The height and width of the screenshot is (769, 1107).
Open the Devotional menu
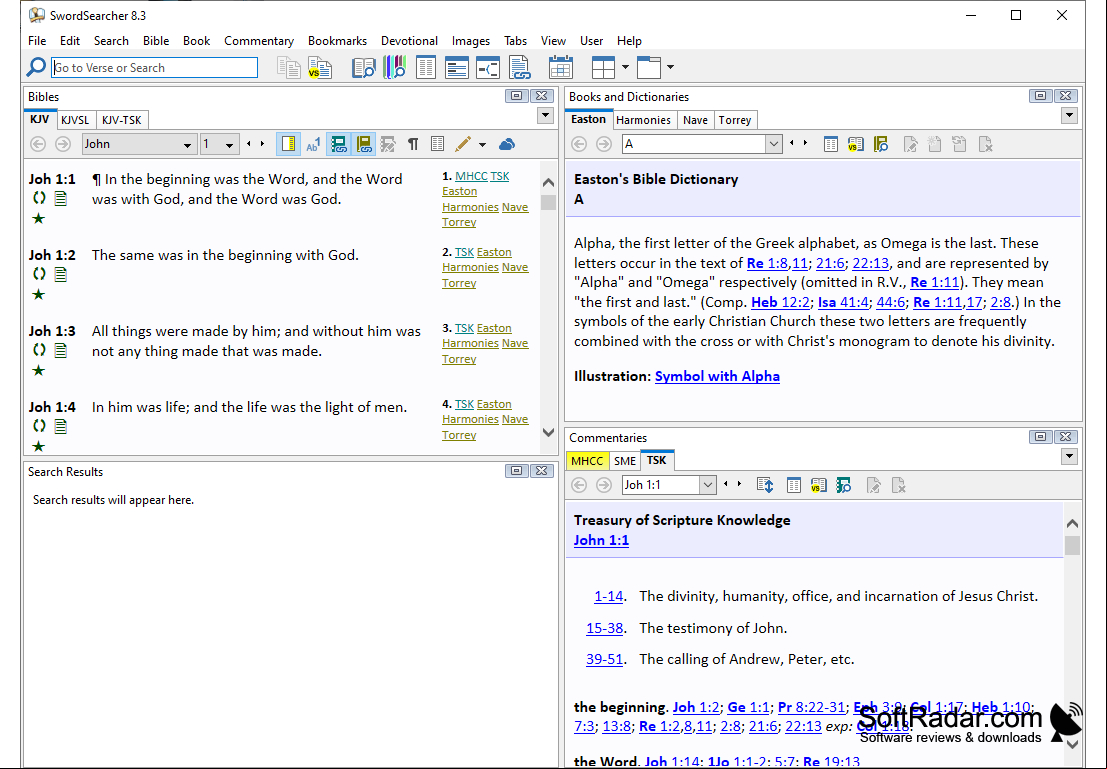click(x=409, y=41)
